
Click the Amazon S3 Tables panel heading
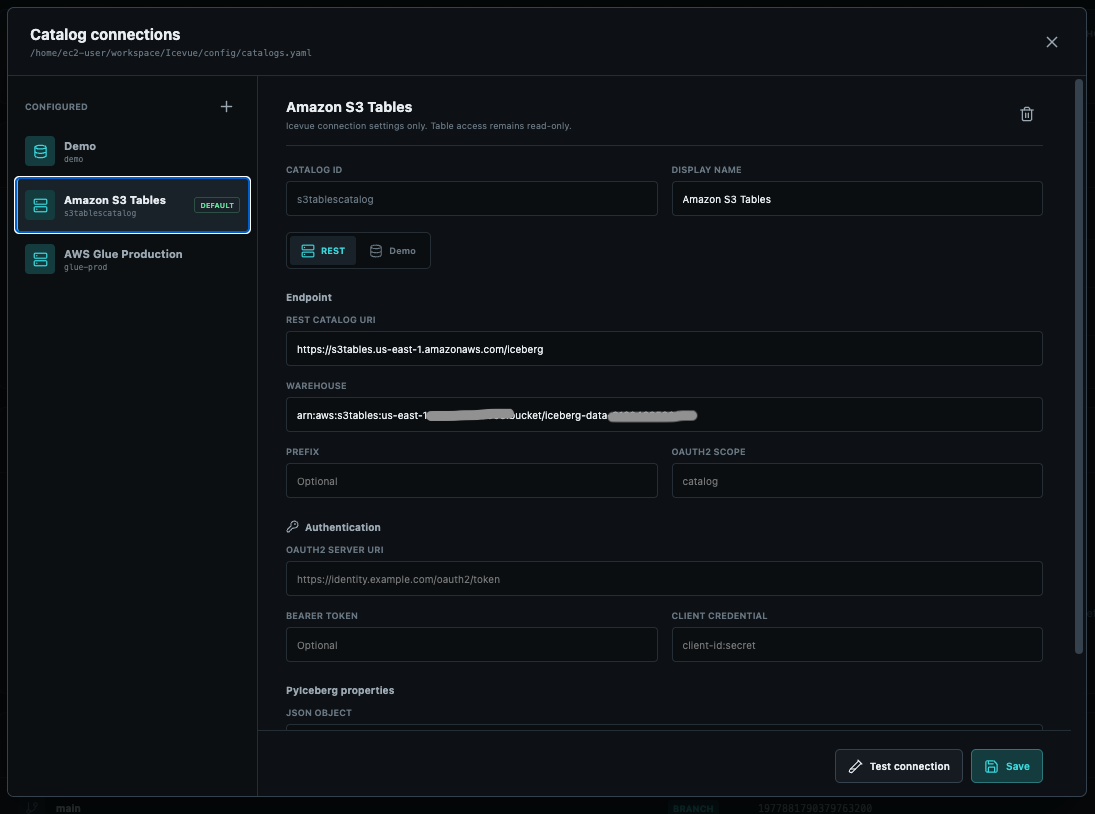tap(349, 107)
